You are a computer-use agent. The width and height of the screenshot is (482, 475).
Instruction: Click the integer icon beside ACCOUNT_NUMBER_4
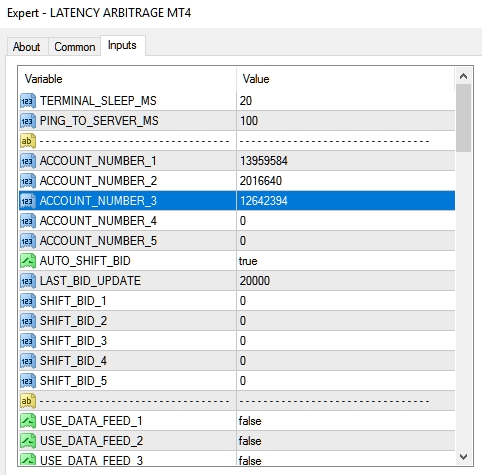[x=28, y=221]
